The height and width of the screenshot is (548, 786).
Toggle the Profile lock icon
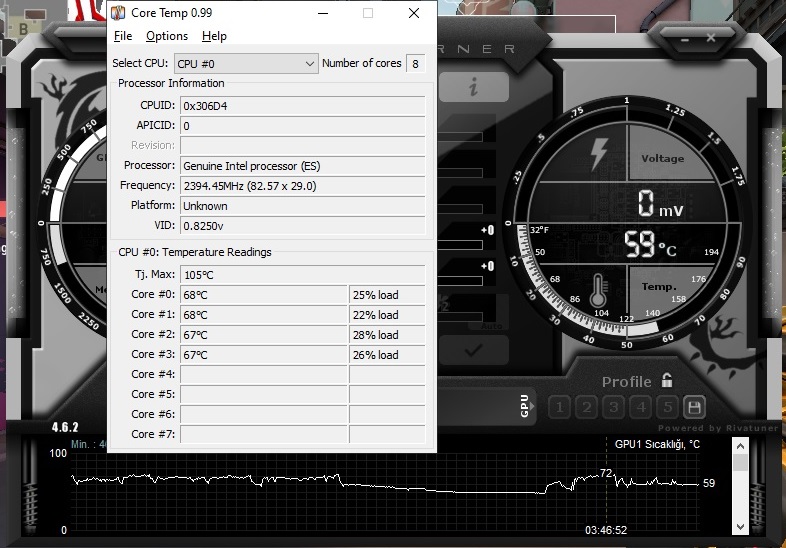click(667, 381)
